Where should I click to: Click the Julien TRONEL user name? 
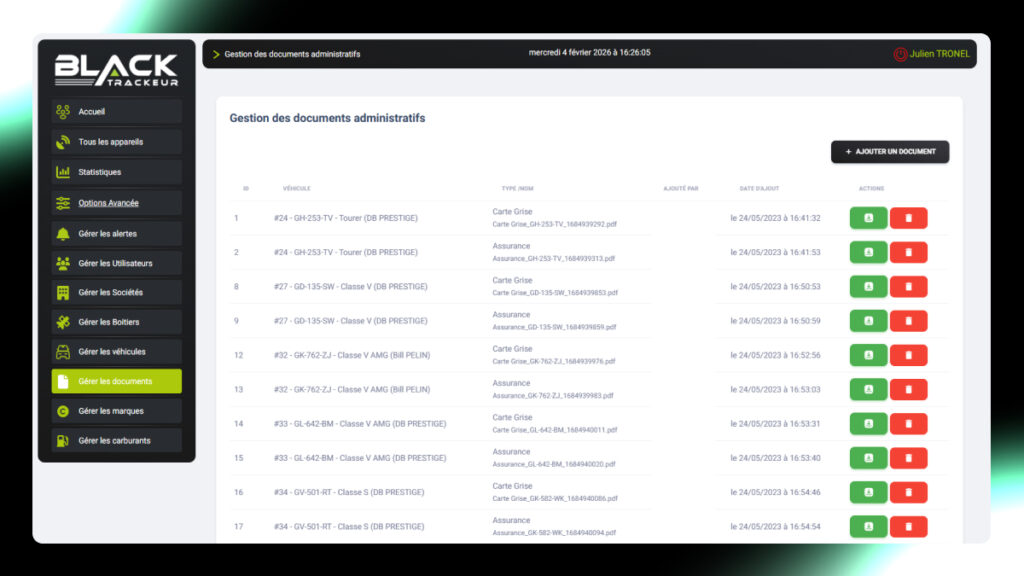pyautogui.click(x=939, y=54)
